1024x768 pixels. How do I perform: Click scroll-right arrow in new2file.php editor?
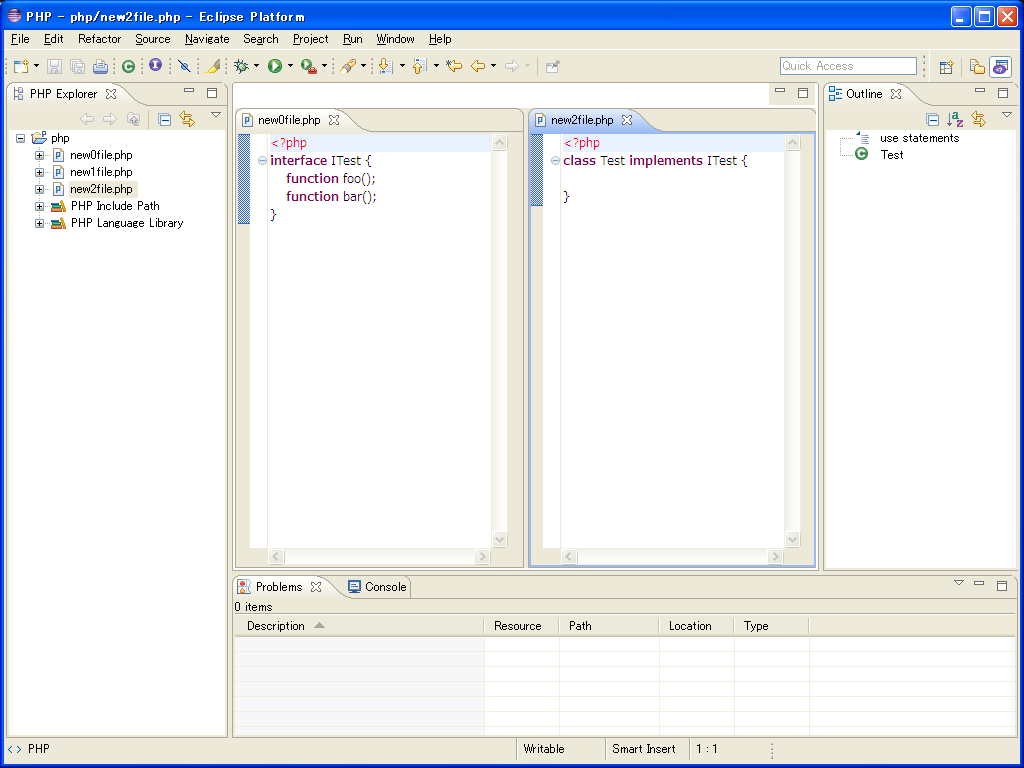pos(775,556)
